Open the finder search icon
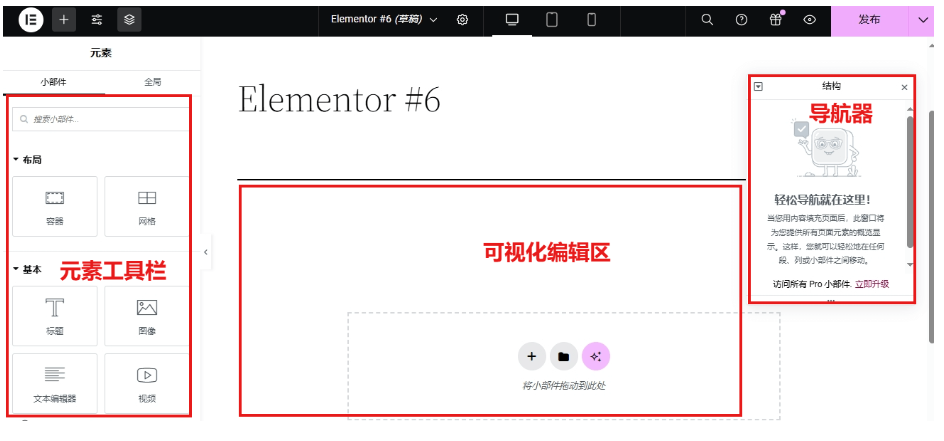Image resolution: width=944 pixels, height=441 pixels. click(707, 20)
